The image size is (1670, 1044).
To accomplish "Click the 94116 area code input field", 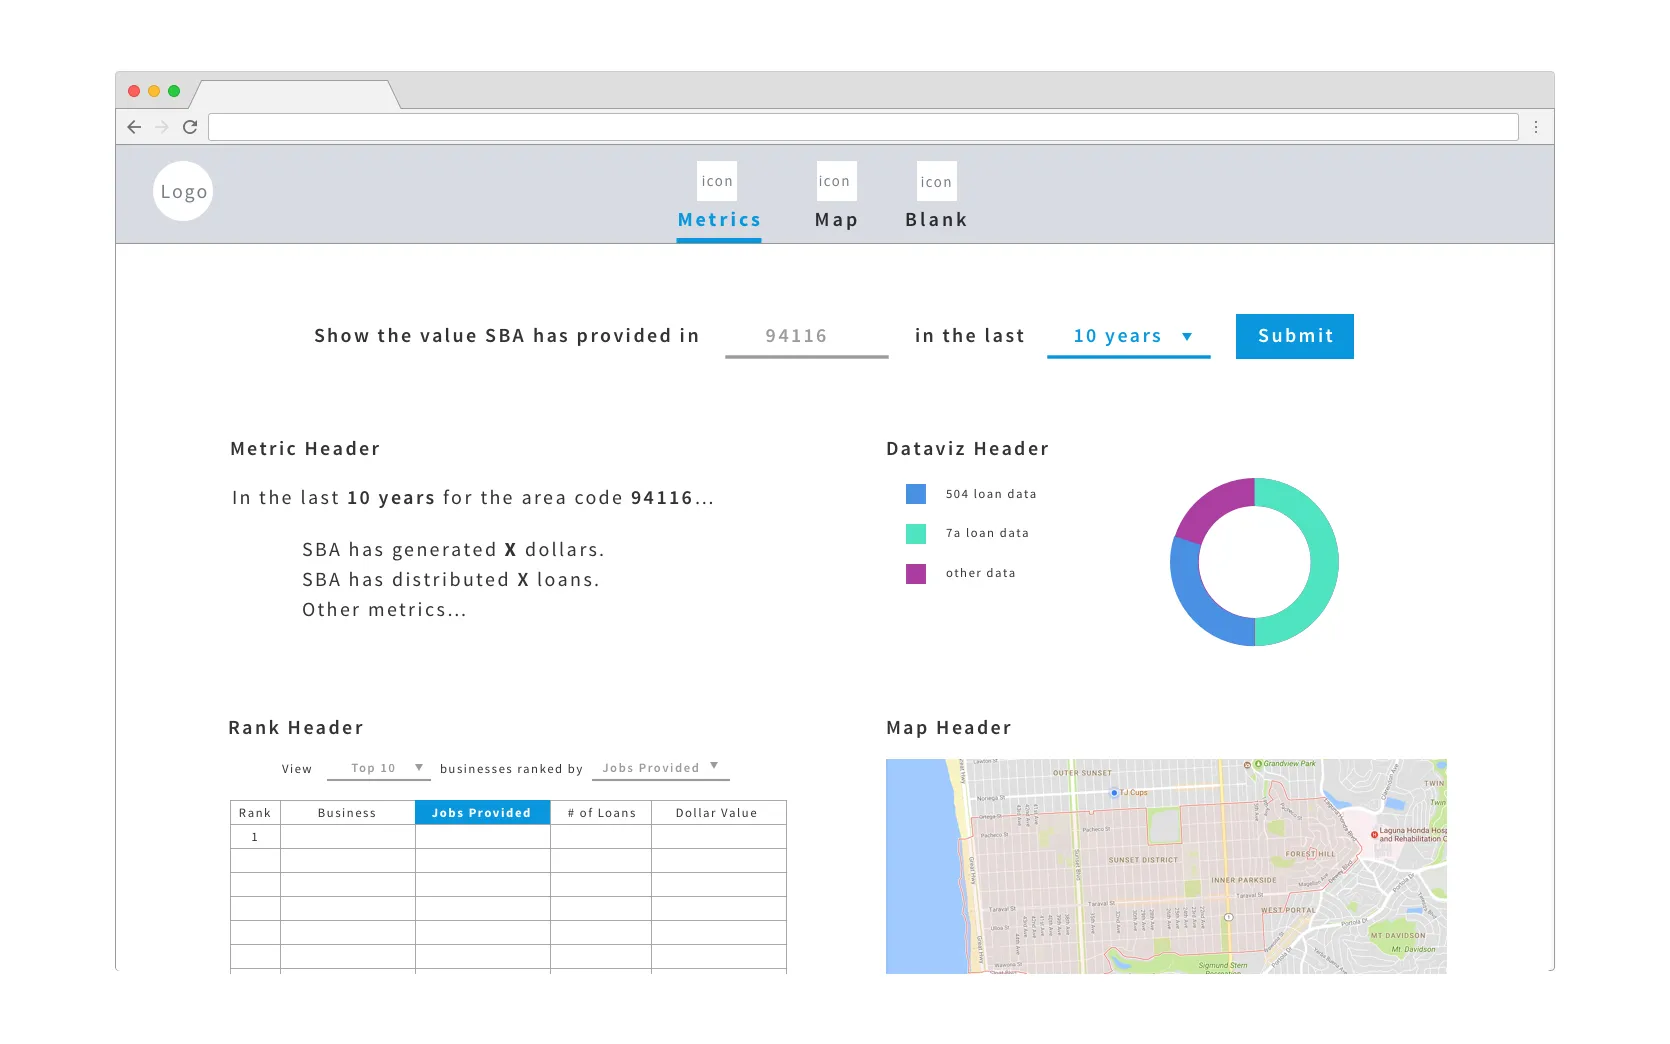I will [x=806, y=336].
